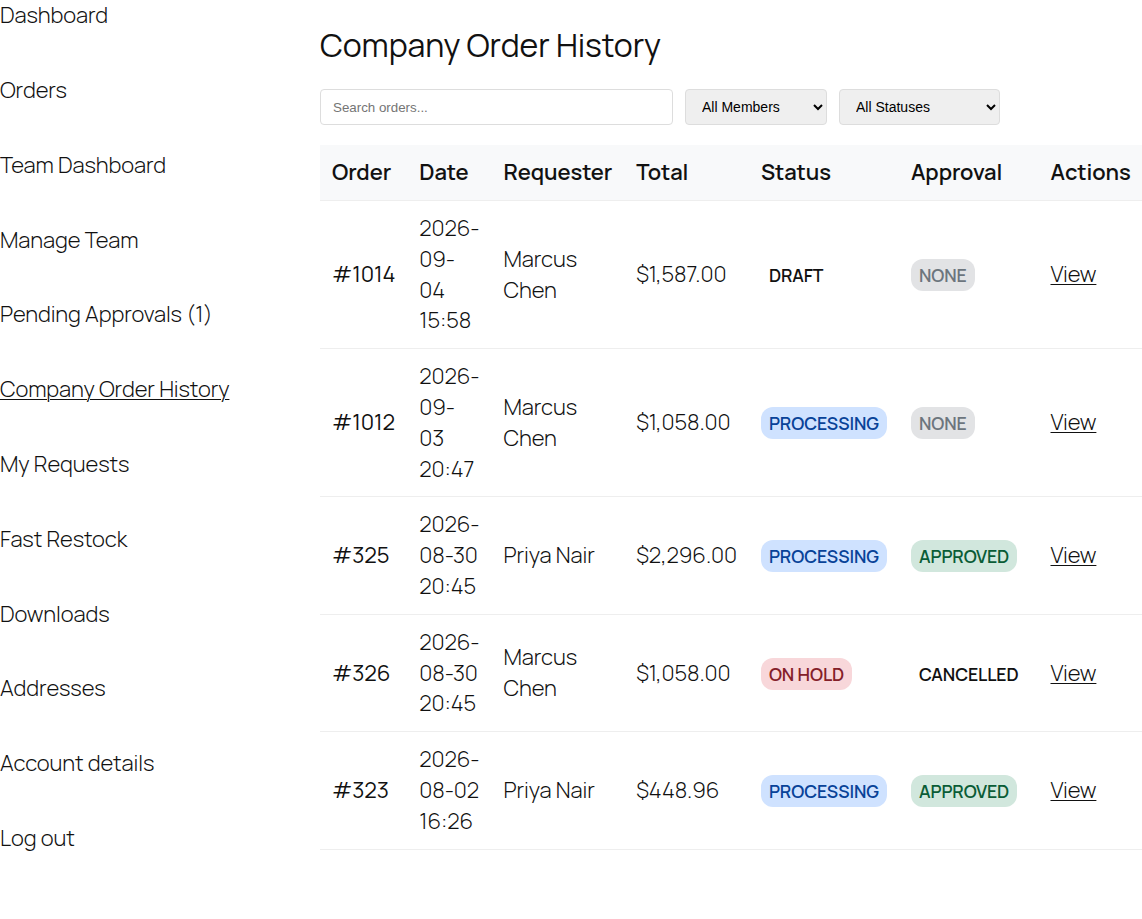Open the Dashboard sidebar link
Image resolution: width=1142 pixels, height=919 pixels.
pyautogui.click(x=54, y=15)
